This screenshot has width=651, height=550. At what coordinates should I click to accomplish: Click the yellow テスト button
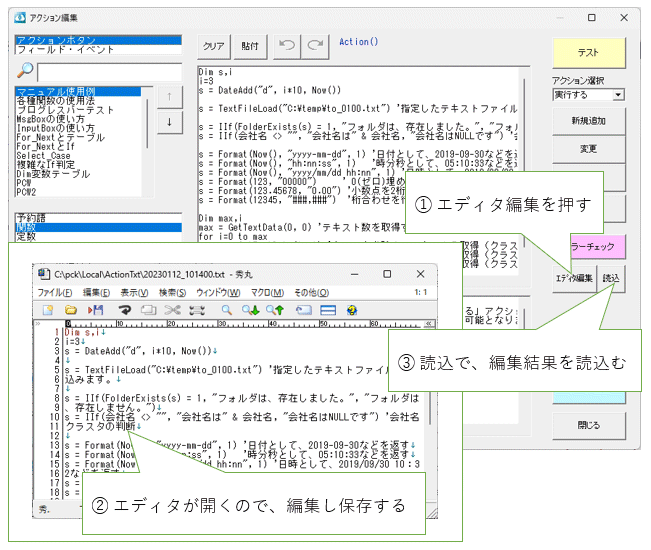(588, 52)
